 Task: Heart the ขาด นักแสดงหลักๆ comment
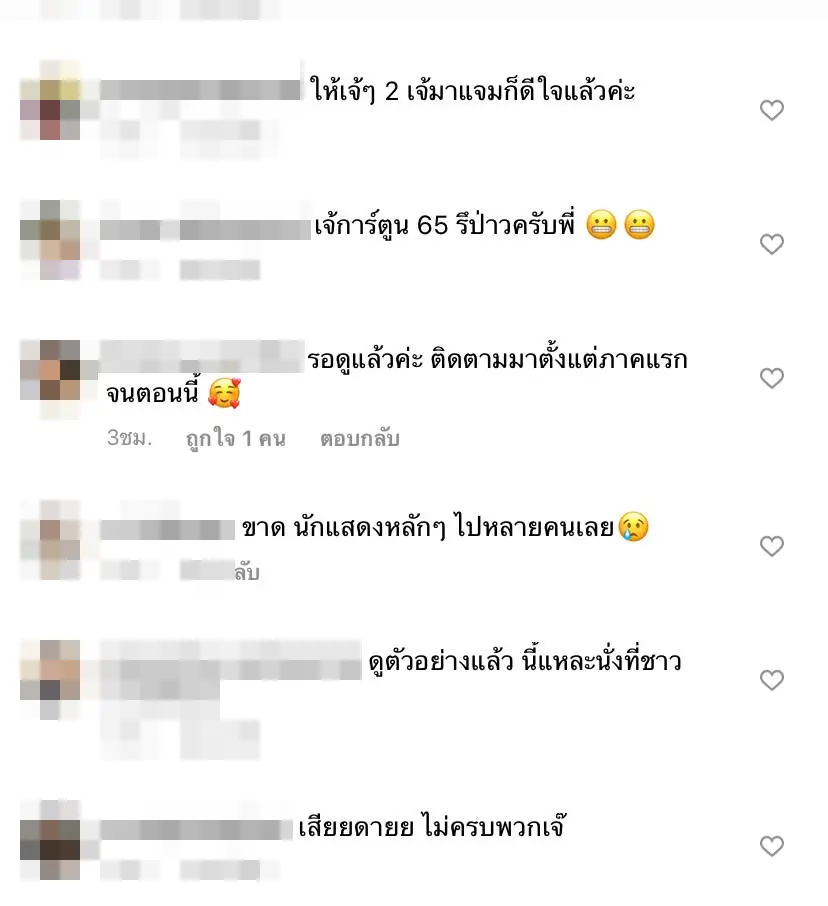click(771, 546)
